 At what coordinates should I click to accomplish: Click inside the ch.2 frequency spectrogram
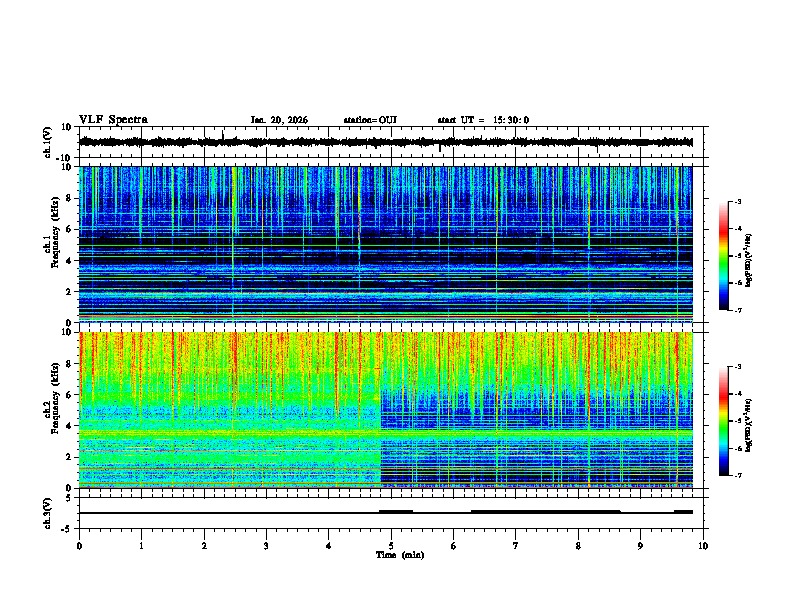[385, 410]
